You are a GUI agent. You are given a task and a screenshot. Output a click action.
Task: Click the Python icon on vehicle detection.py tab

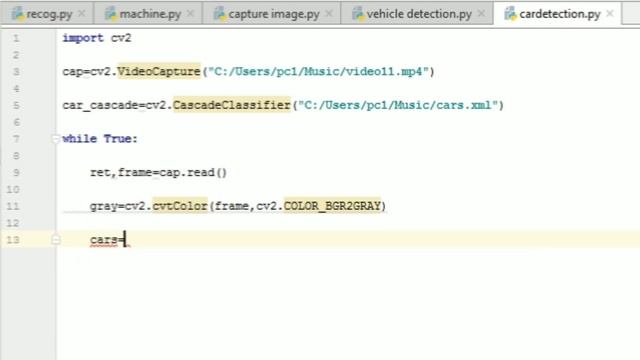358,14
